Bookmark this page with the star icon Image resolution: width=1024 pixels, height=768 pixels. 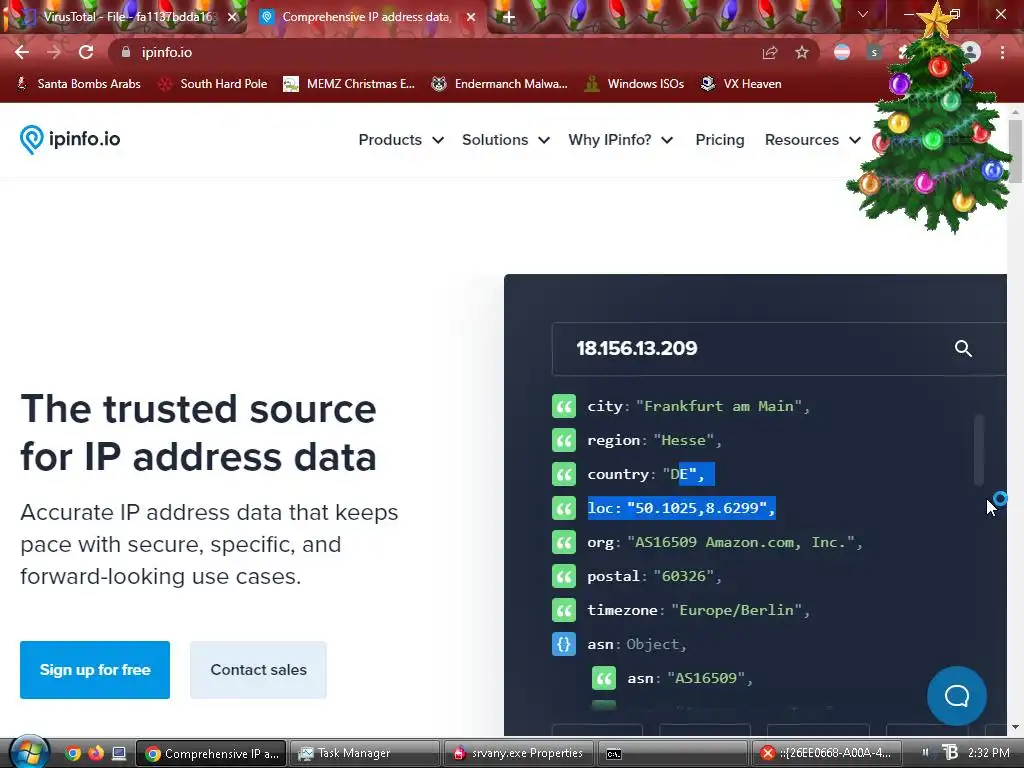tap(801, 52)
